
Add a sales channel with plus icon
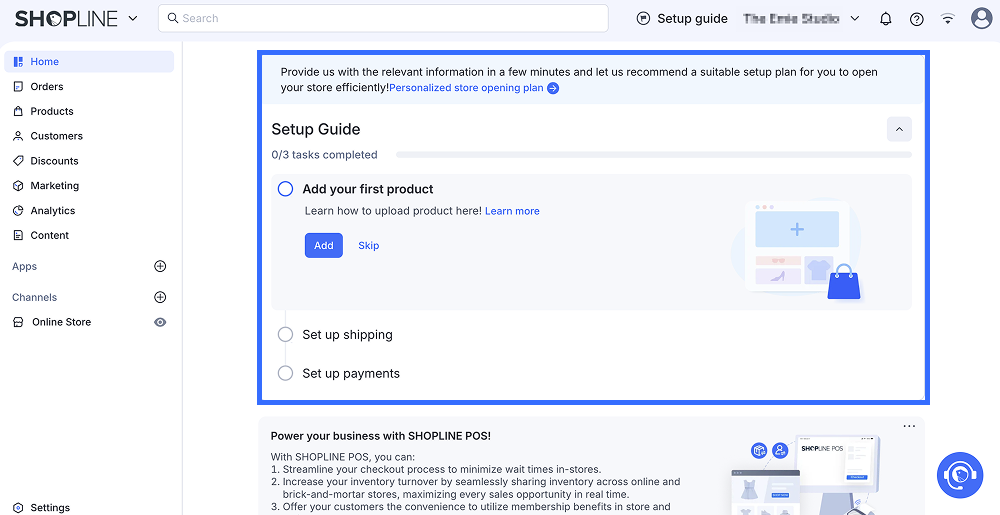point(160,298)
